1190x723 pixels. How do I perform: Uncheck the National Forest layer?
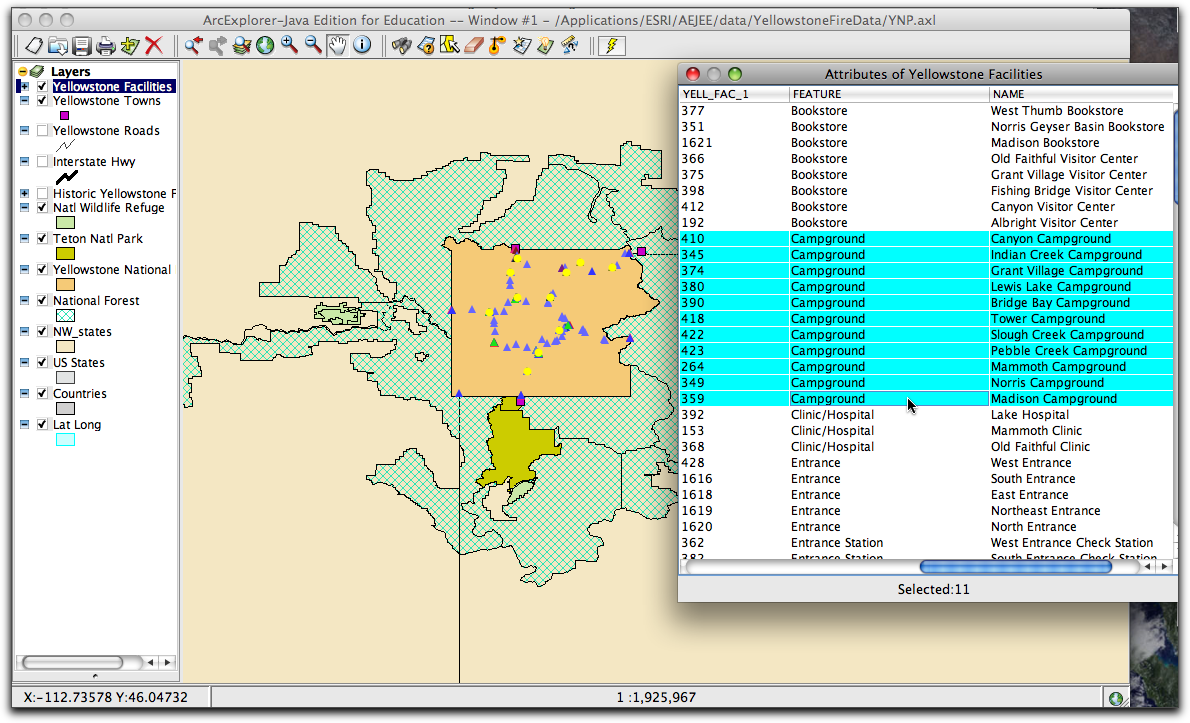pos(42,301)
